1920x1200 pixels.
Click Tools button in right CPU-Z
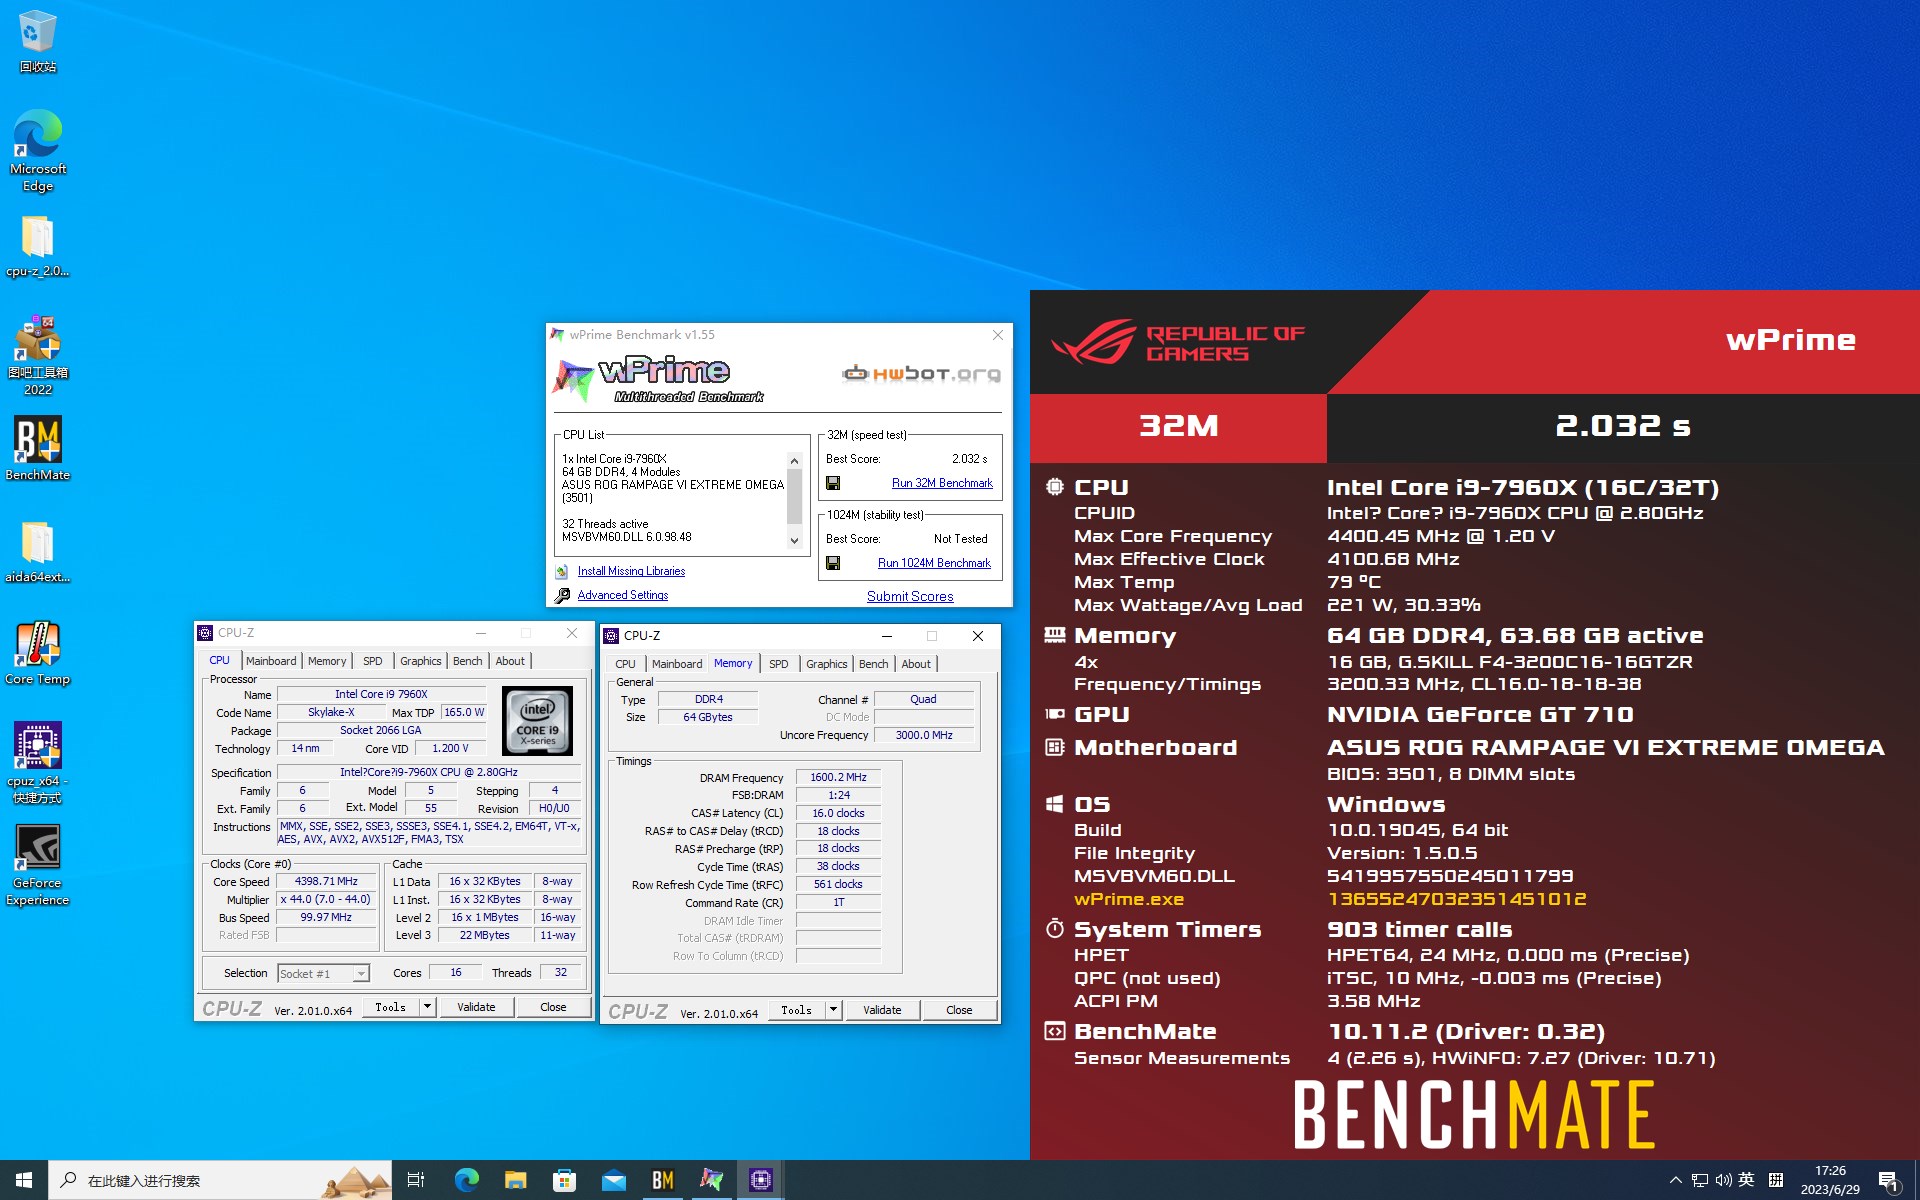pyautogui.click(x=796, y=1010)
